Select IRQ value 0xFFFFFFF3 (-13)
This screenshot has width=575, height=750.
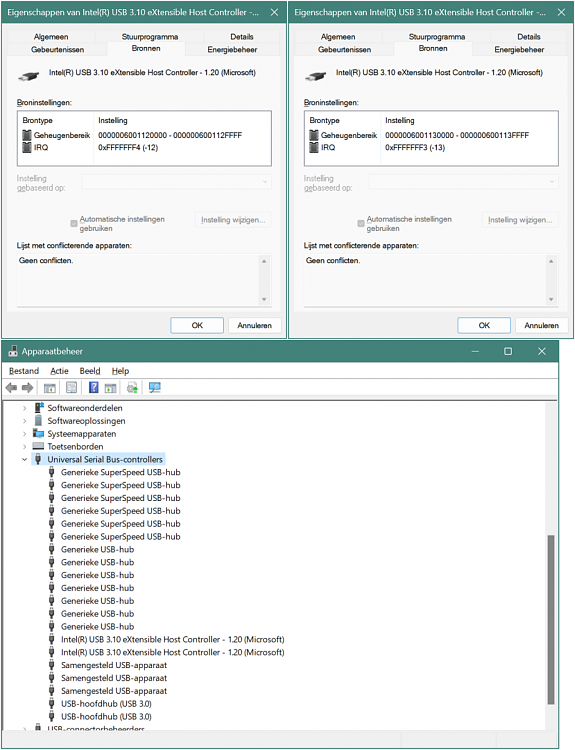415,147
